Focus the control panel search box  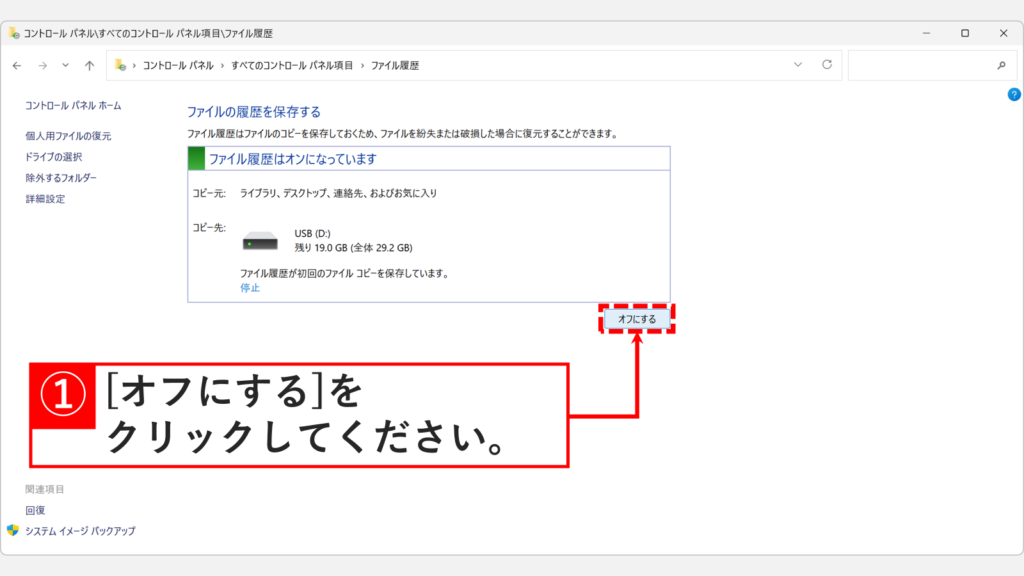pyautogui.click(x=932, y=65)
